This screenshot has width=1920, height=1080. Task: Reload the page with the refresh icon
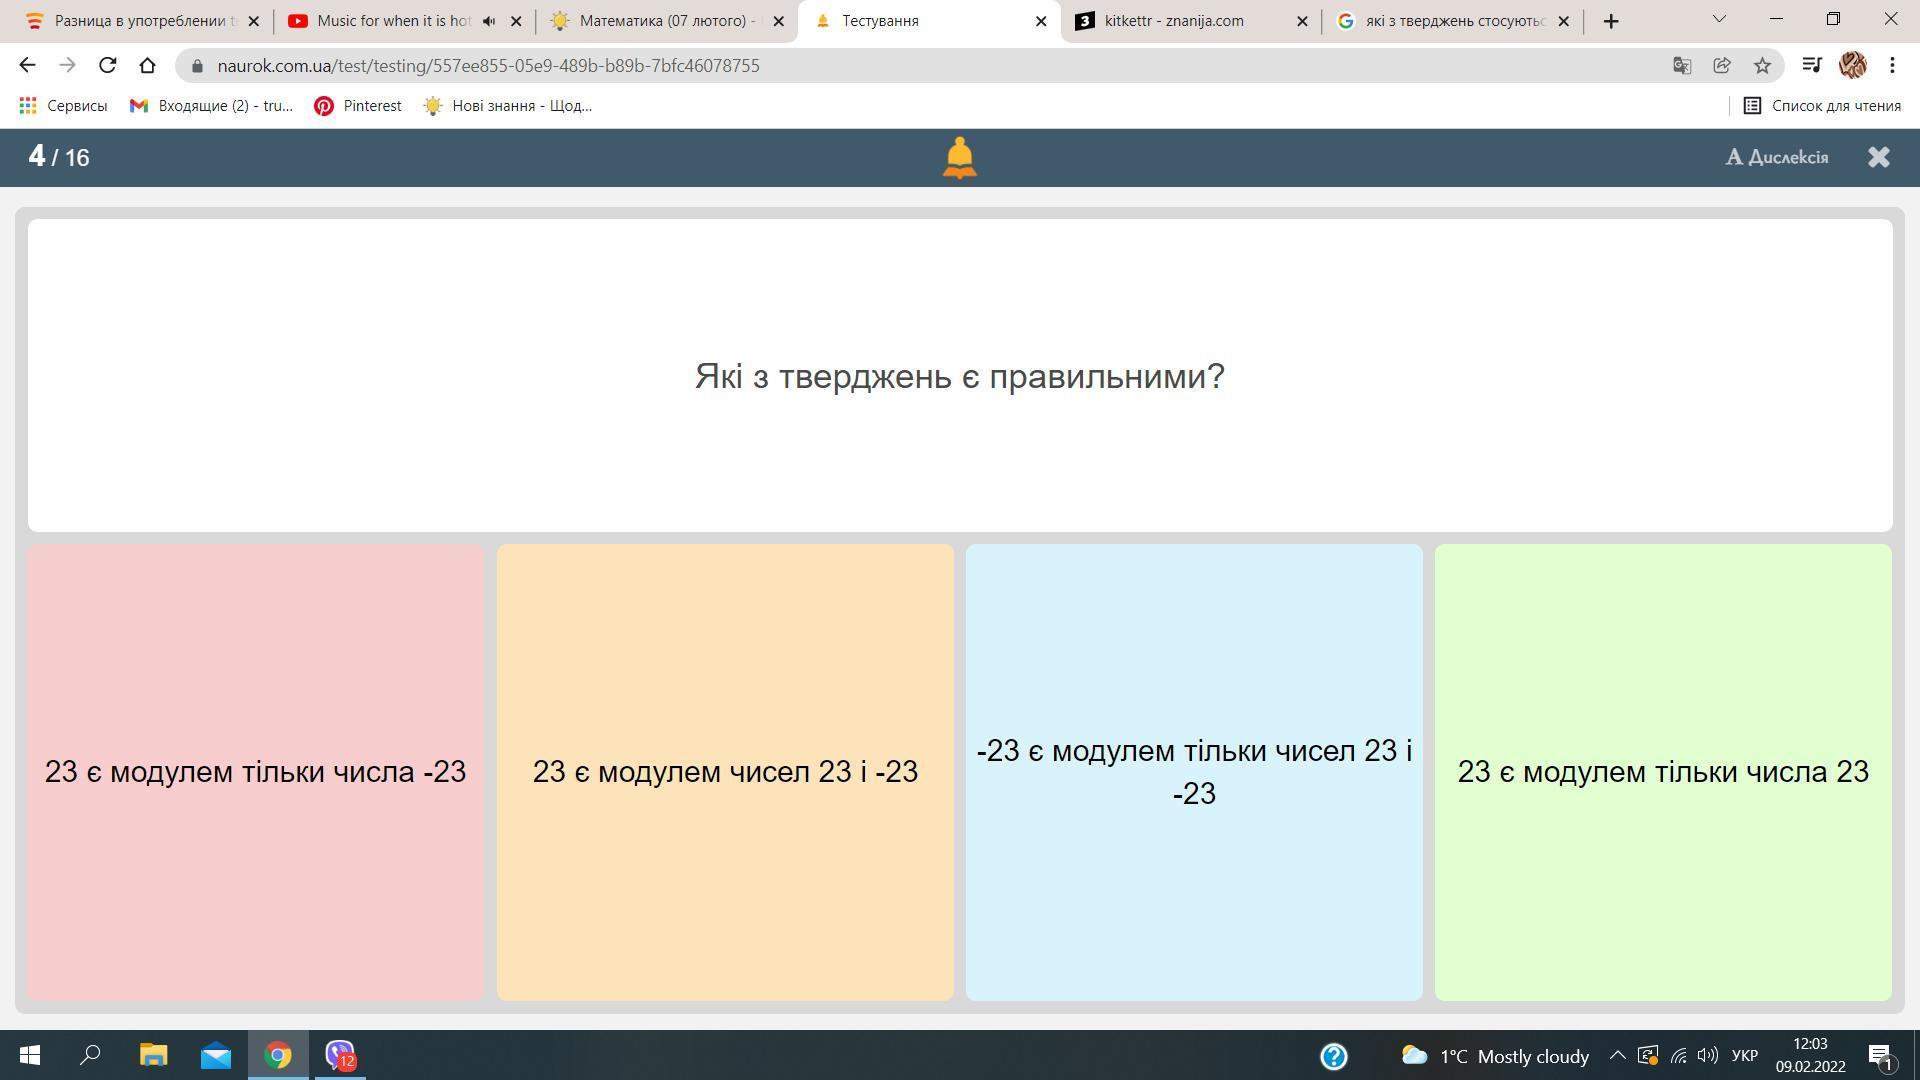coord(107,65)
